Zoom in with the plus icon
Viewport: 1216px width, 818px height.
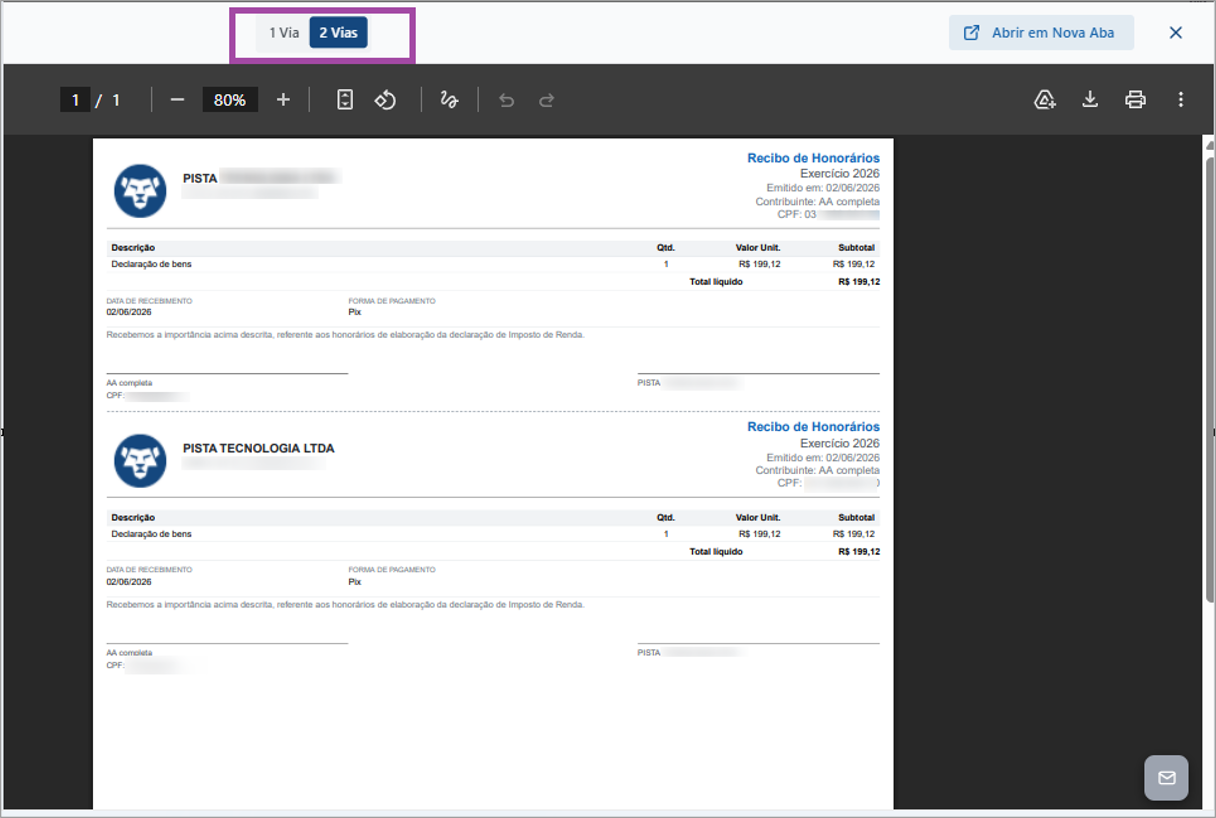click(x=283, y=100)
